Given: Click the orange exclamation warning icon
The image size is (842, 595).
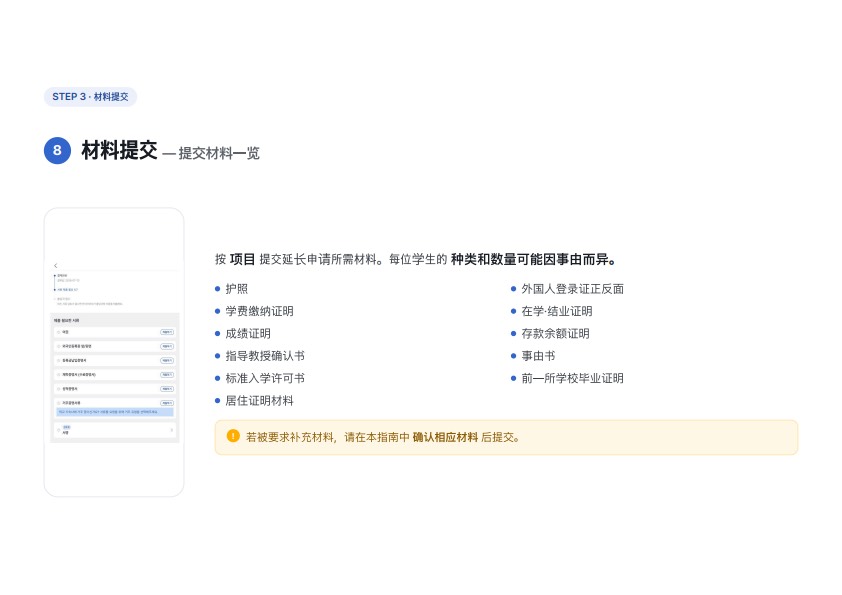Looking at the screenshot, I should 233,436.
